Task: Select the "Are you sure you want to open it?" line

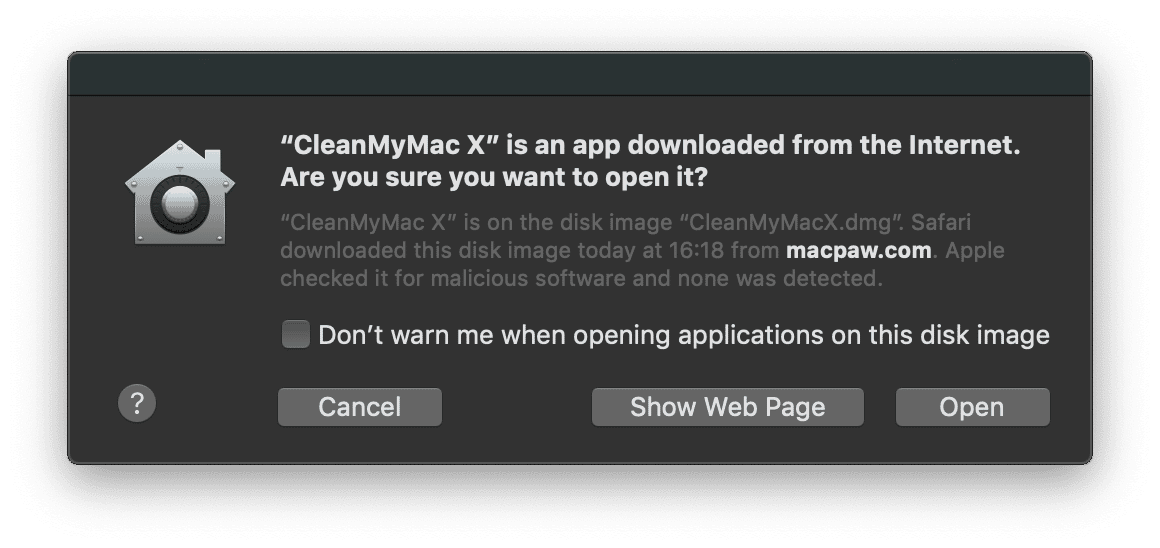Action: coord(496,179)
